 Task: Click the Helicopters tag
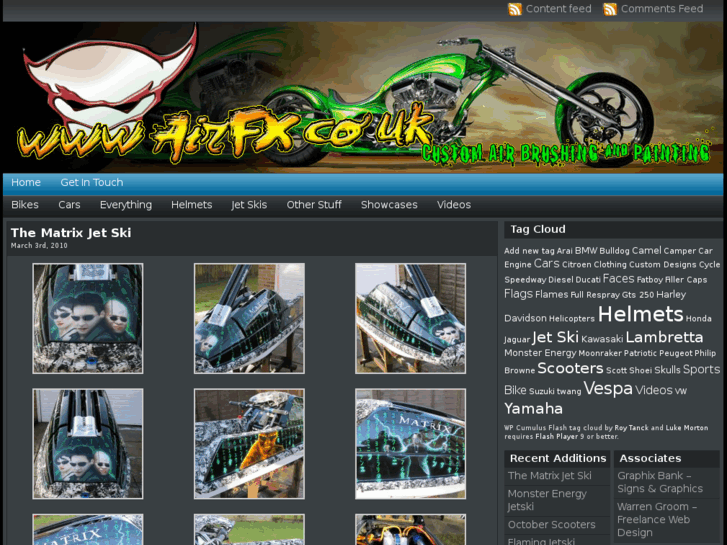[572, 319]
